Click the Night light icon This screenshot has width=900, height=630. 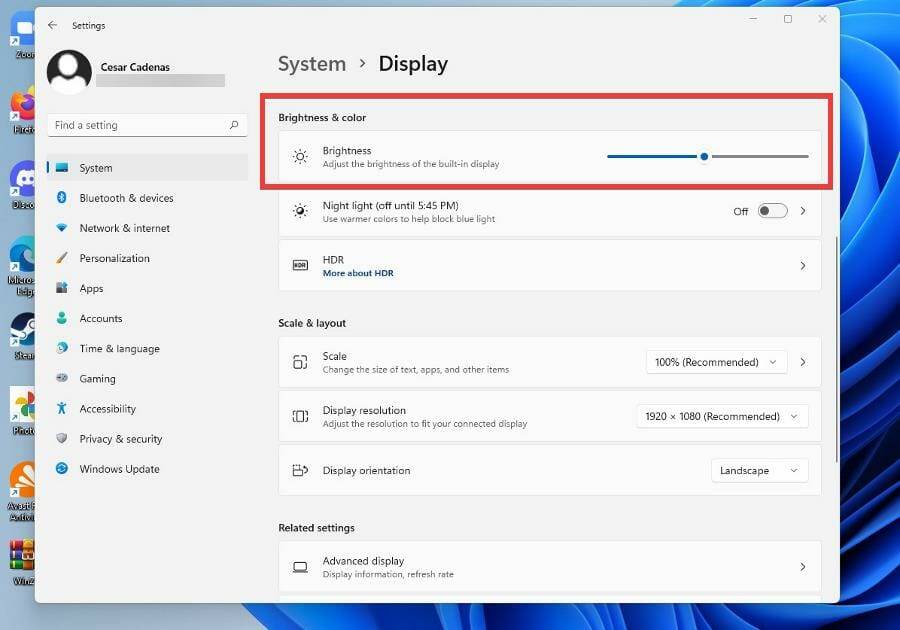(x=299, y=211)
